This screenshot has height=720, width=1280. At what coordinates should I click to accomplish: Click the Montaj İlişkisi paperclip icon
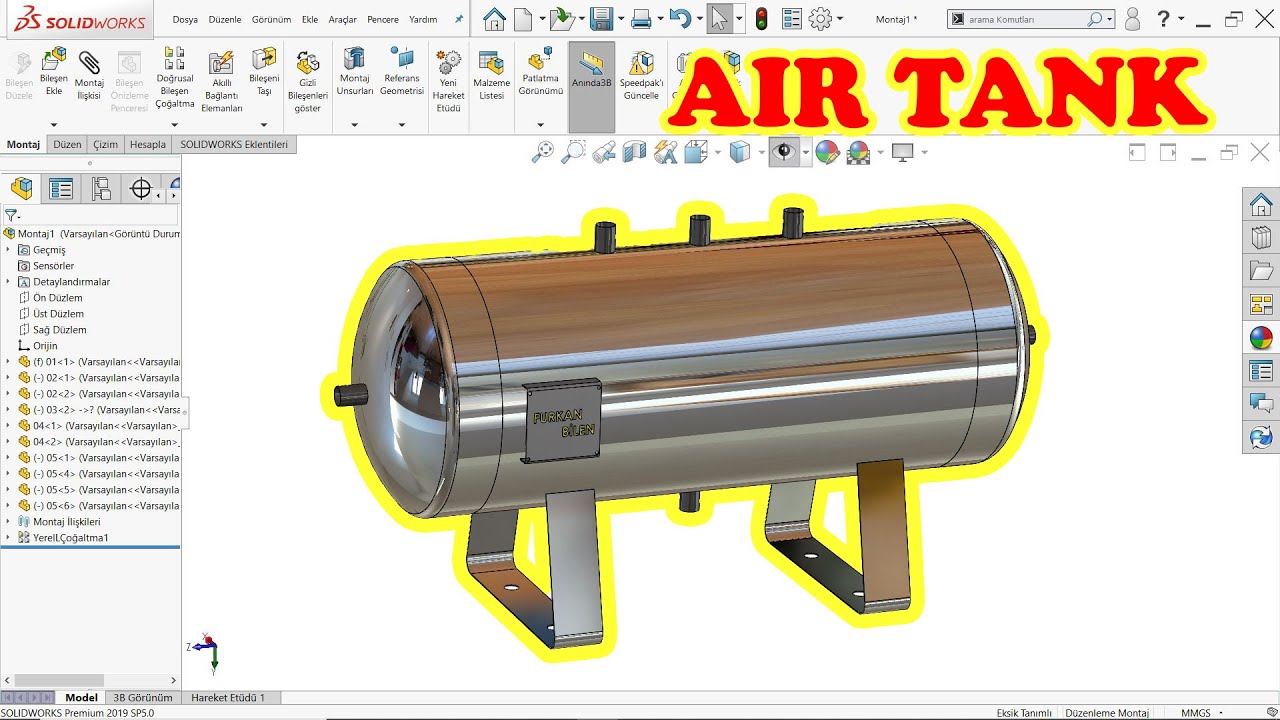tap(89, 61)
